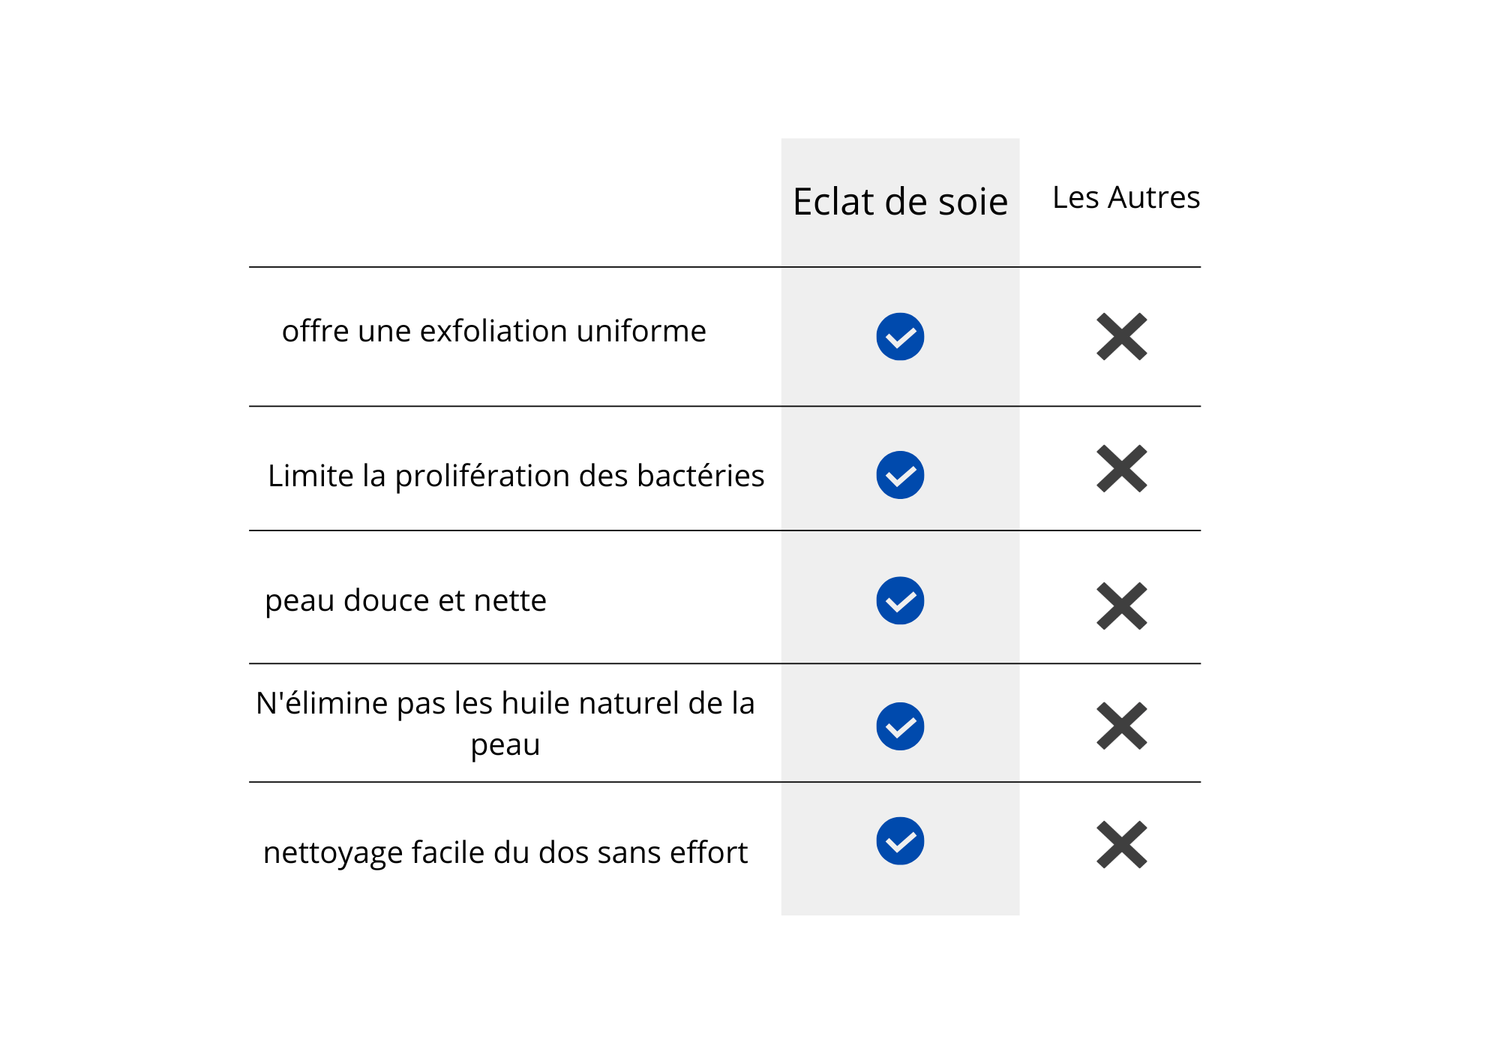The width and height of the screenshot is (1500, 1061).
Task: Select the X mark beside prolifération des bactéries
Action: click(1121, 469)
